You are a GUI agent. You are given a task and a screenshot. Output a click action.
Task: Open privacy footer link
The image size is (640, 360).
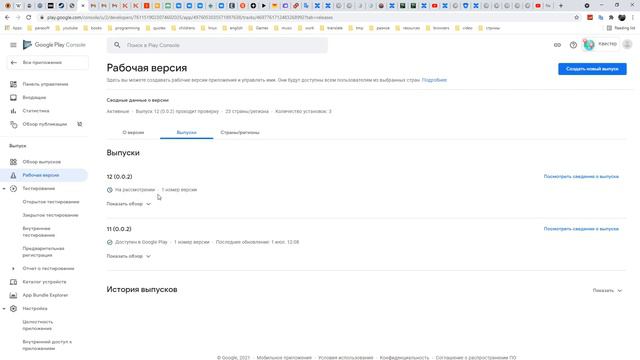point(404,358)
